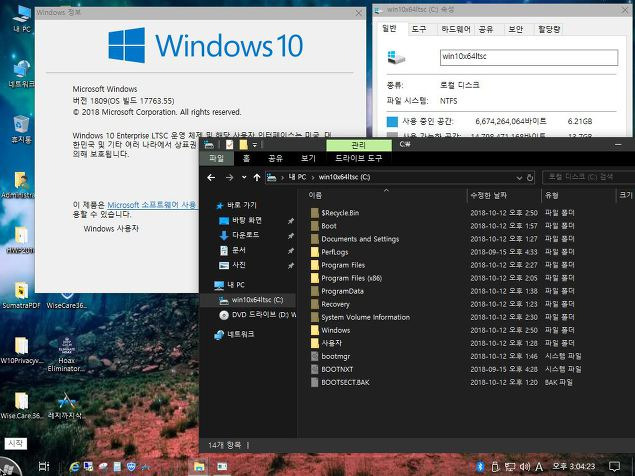Click the Hoax Eliminator desktop icon
Viewport: 635px width, 476px height.
[66, 354]
